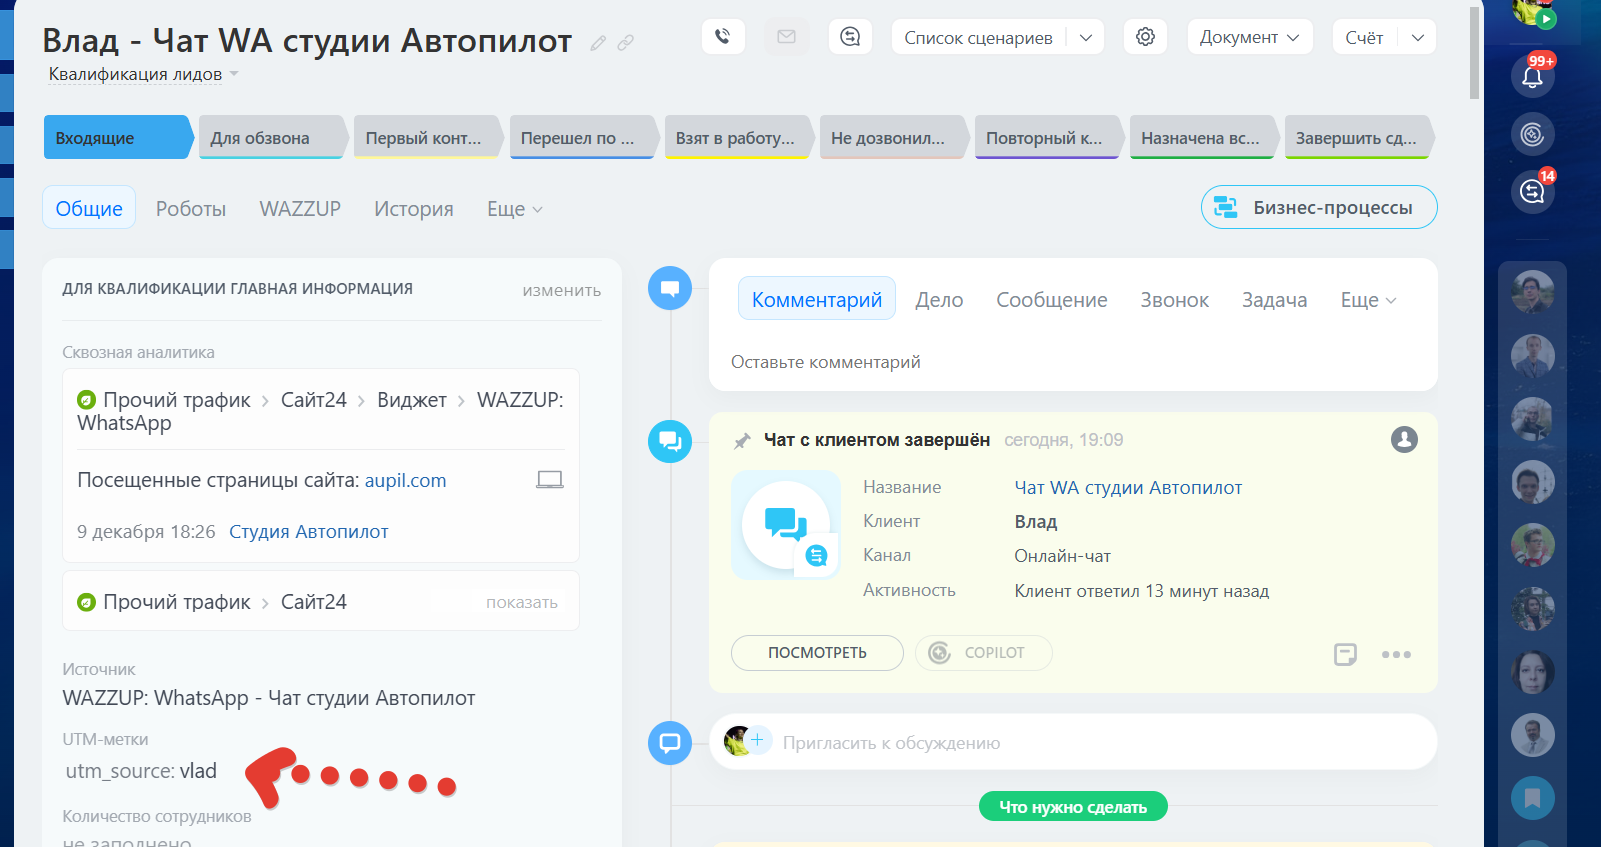Screen dimensions: 1601x847
Task: Click the ПОСМОТРЕТЬ button
Action: [817, 653]
